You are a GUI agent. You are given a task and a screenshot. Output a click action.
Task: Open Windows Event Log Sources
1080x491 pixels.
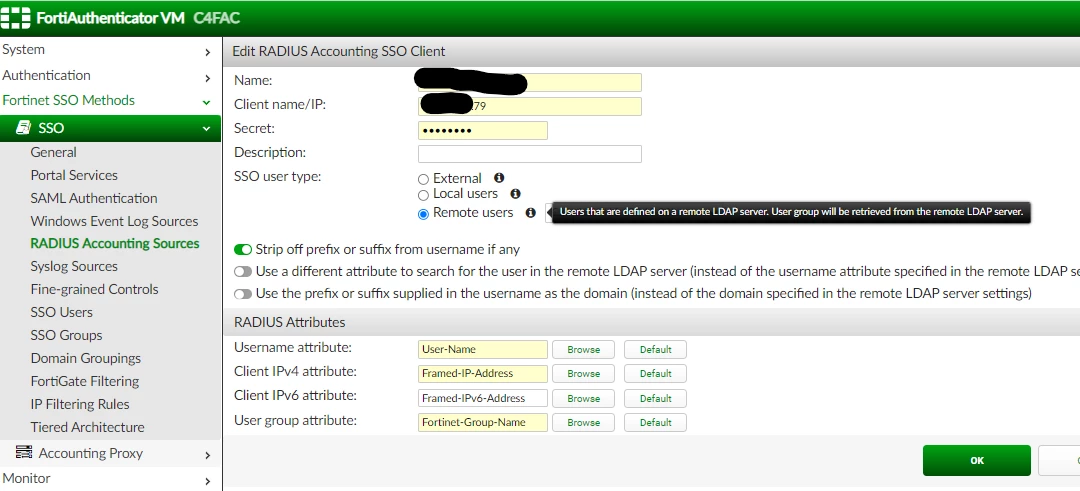(114, 221)
